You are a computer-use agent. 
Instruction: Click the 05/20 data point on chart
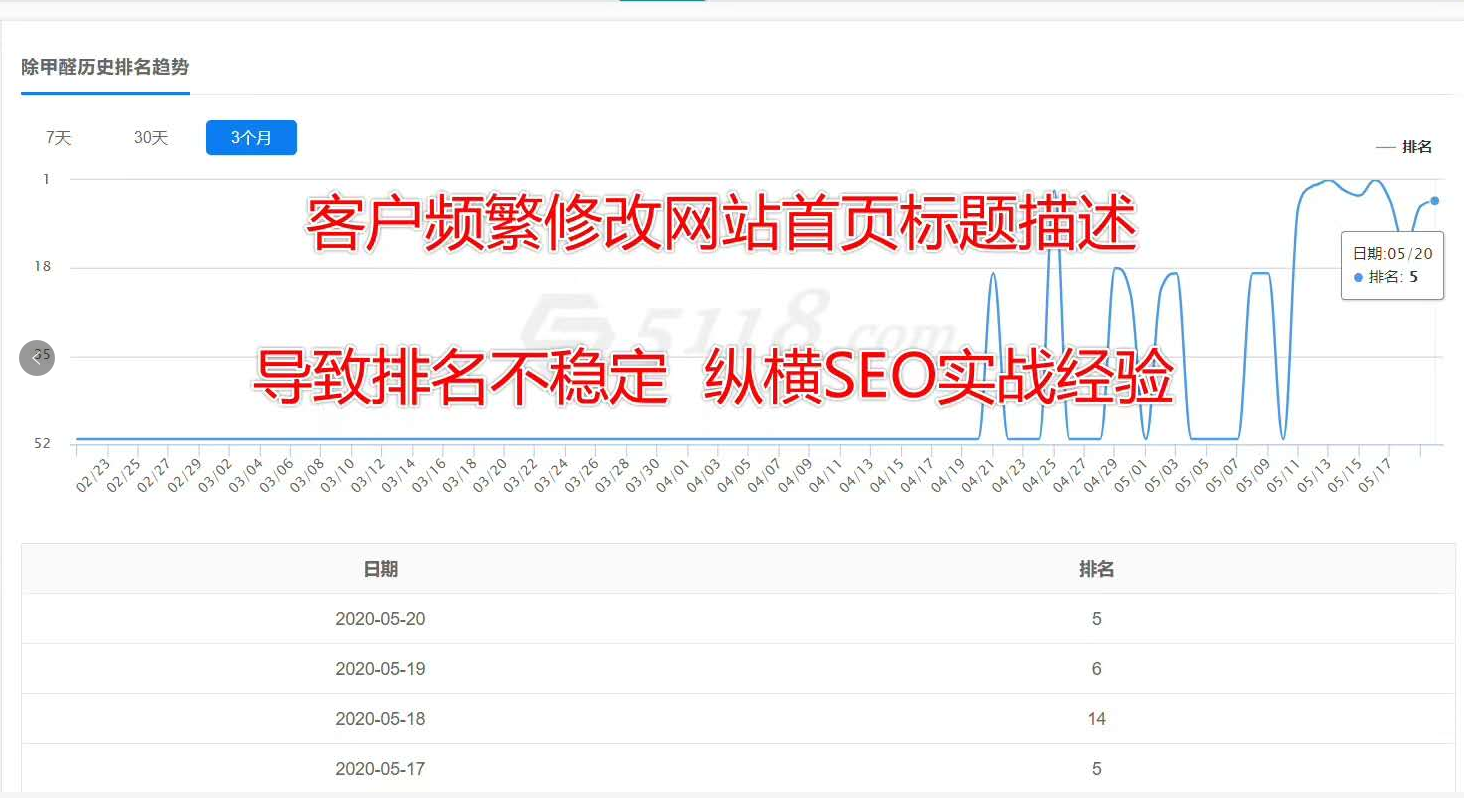[1434, 201]
